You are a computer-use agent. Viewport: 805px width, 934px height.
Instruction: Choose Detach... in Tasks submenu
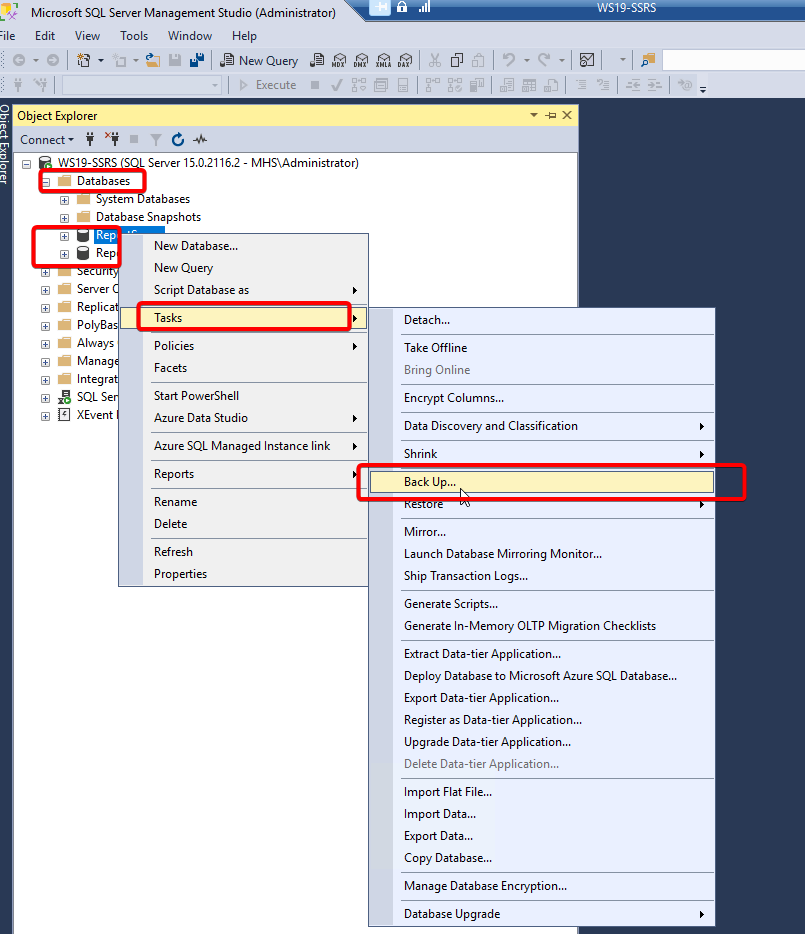542,319
